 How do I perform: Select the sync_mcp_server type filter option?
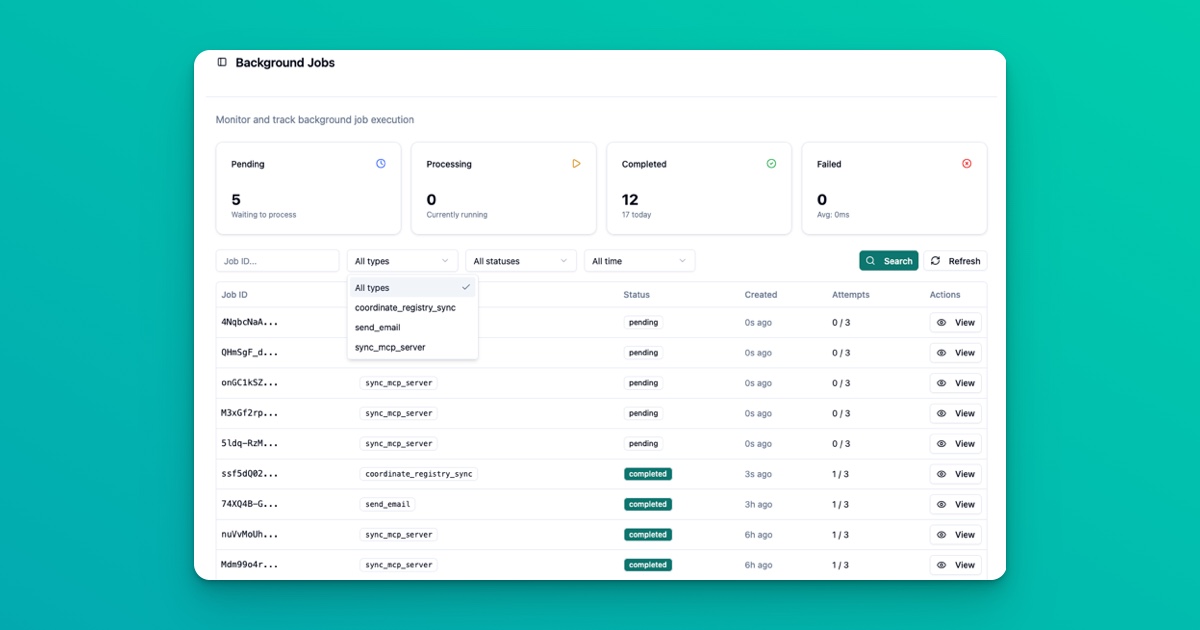(390, 348)
